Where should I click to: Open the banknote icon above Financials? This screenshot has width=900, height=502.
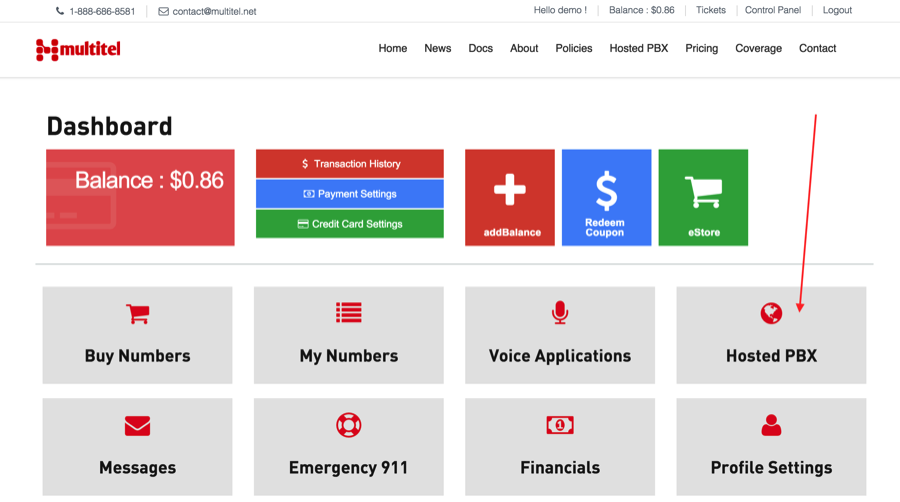[x=560, y=425]
